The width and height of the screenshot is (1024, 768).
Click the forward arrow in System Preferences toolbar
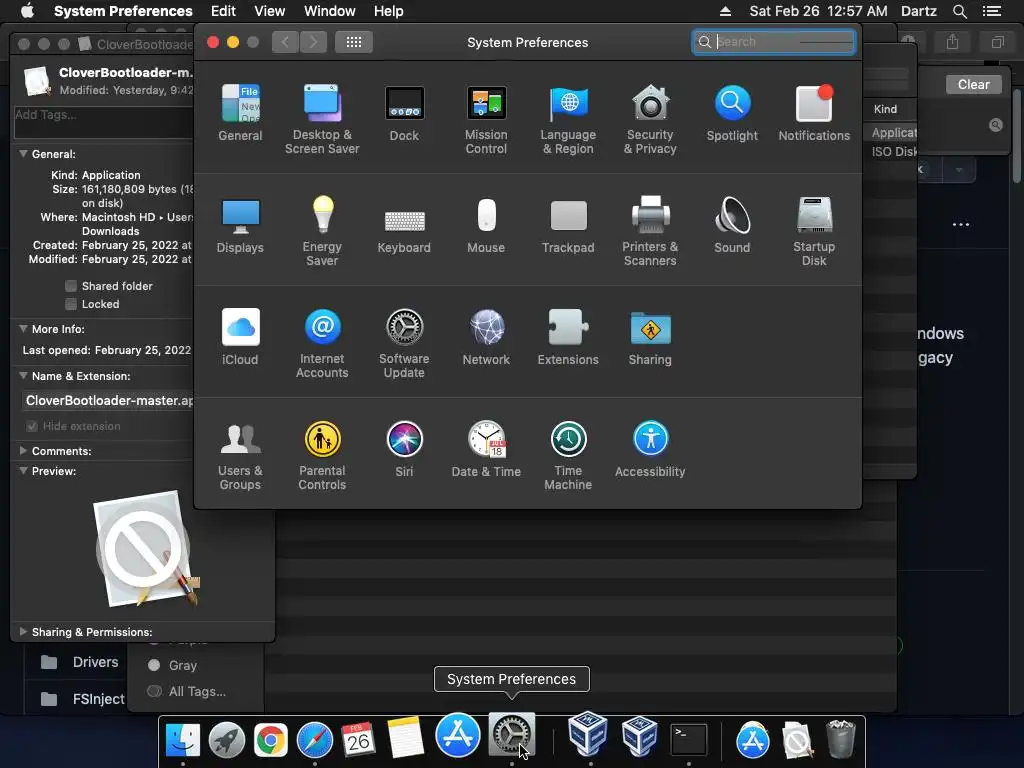(313, 42)
